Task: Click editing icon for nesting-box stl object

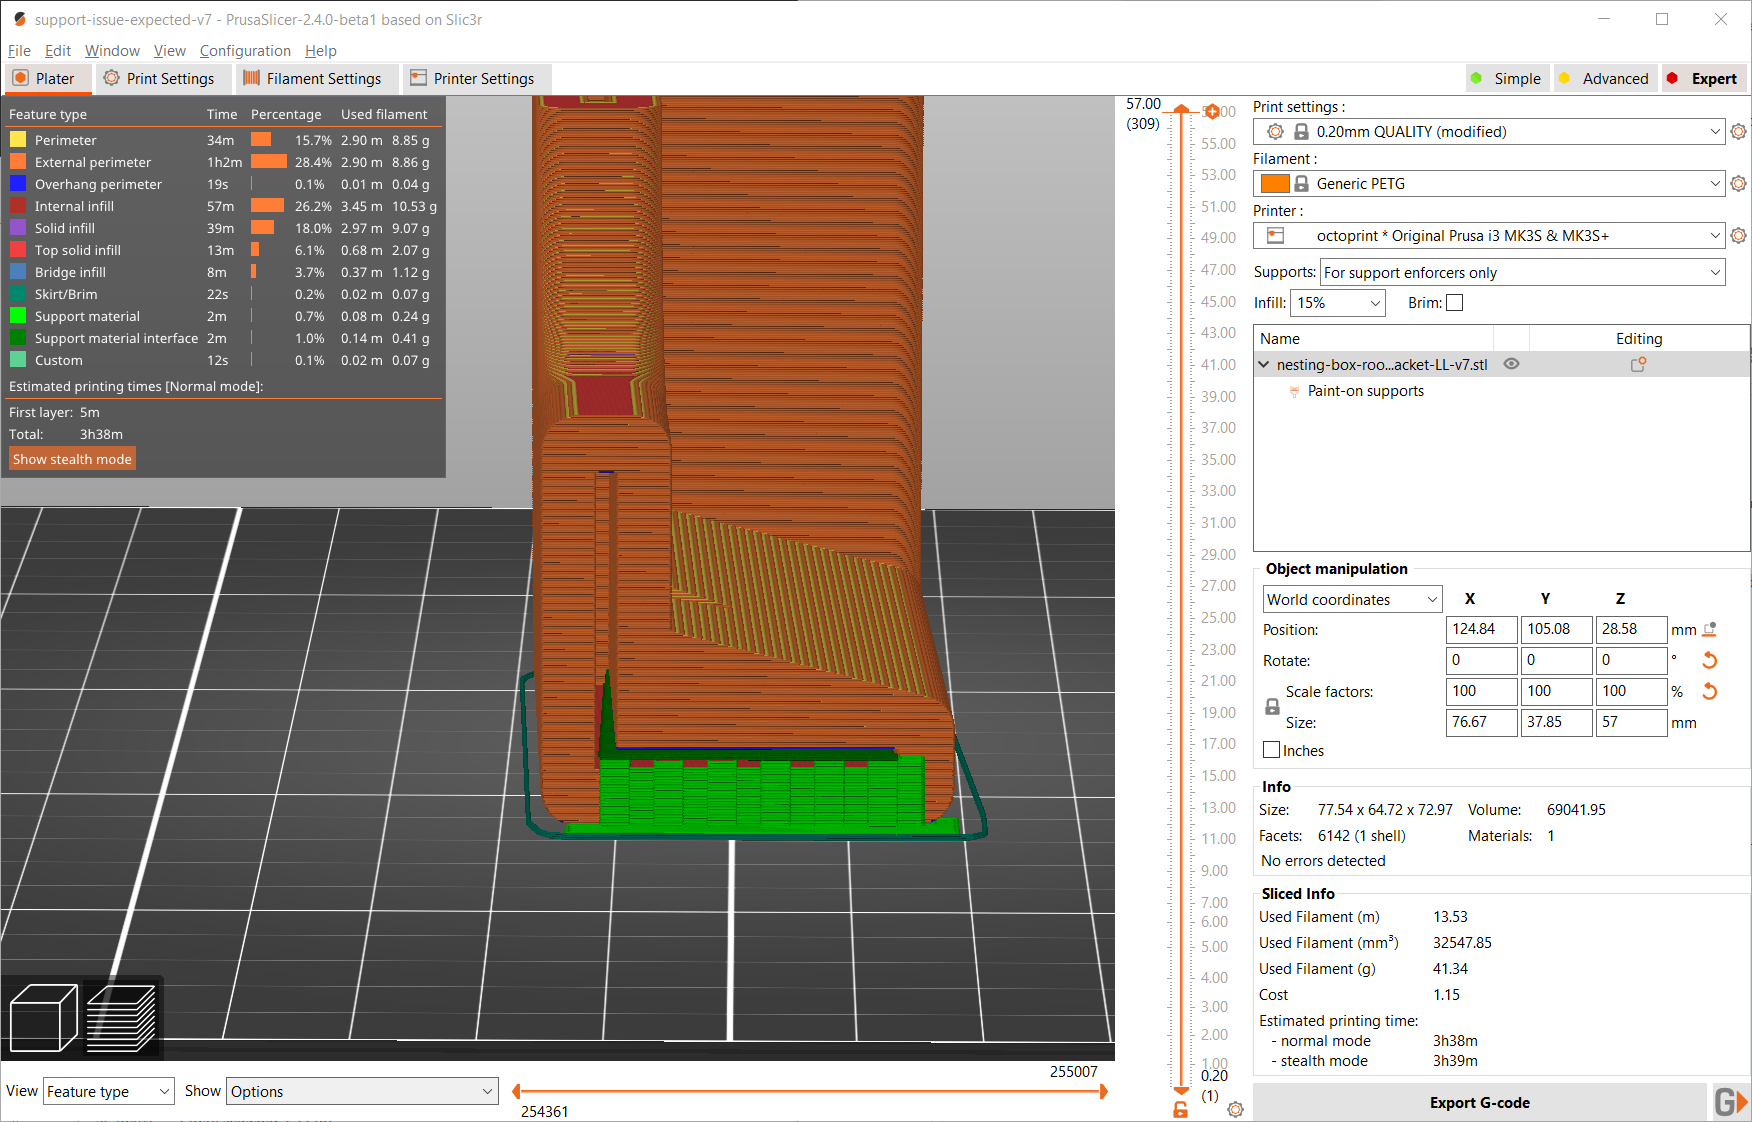Action: tap(1638, 364)
